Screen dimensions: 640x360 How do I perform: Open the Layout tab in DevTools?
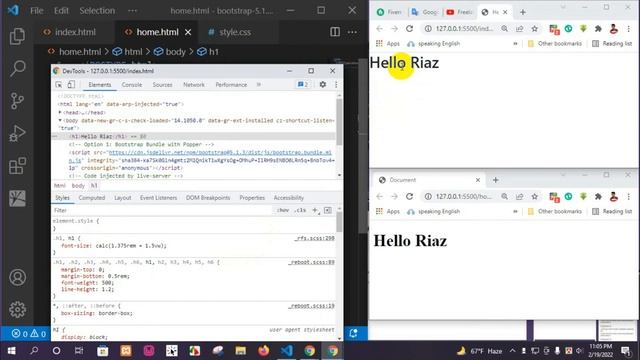tap(122, 198)
